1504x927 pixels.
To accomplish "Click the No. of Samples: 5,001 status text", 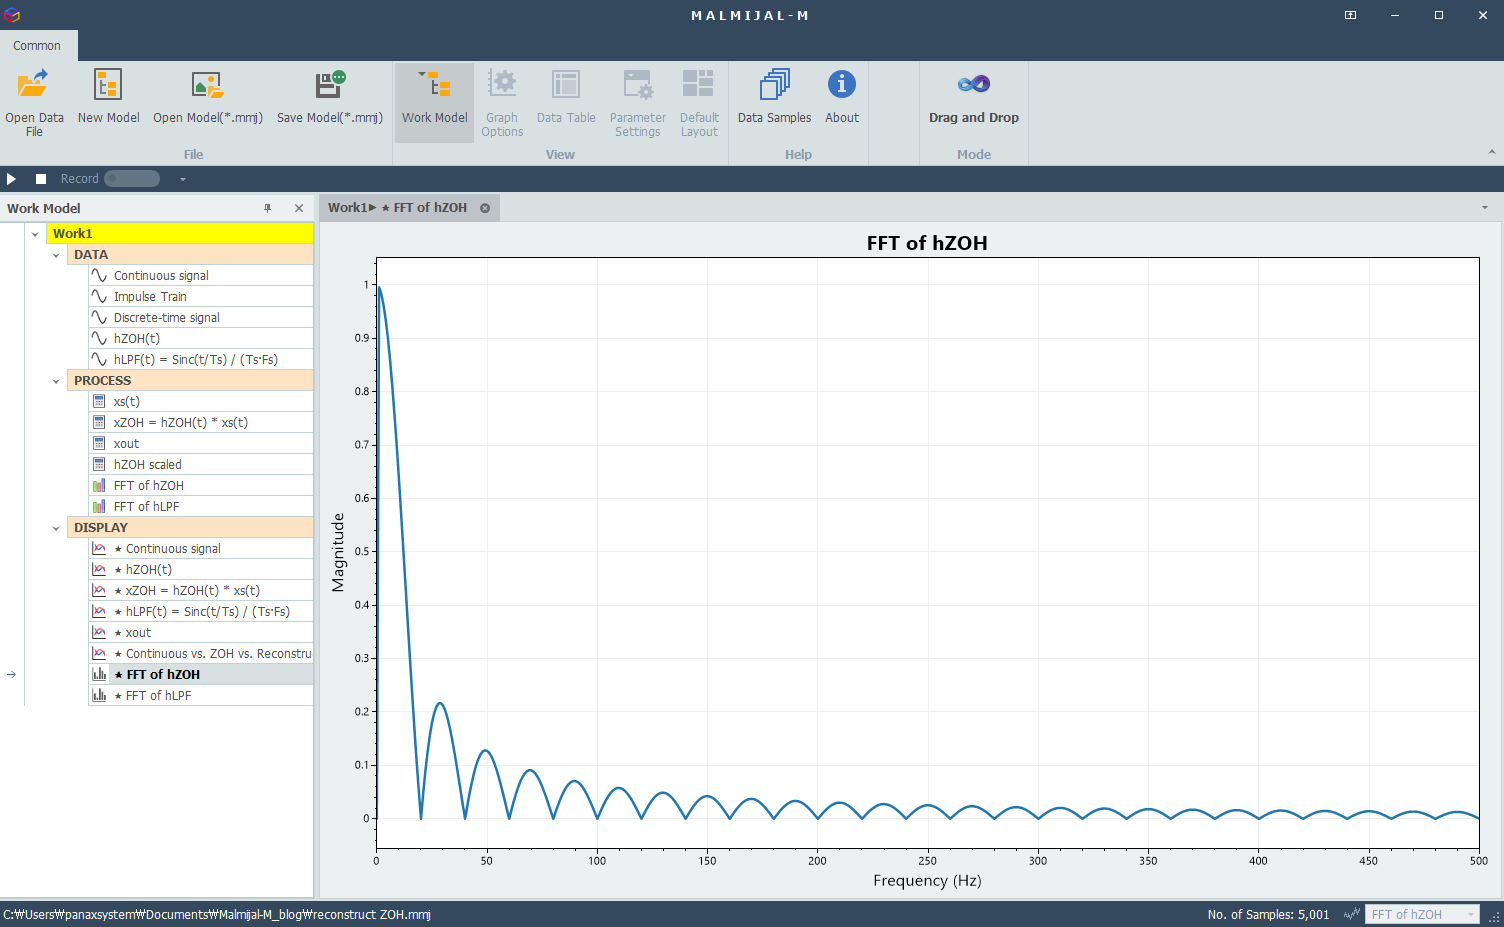I will tap(1268, 915).
